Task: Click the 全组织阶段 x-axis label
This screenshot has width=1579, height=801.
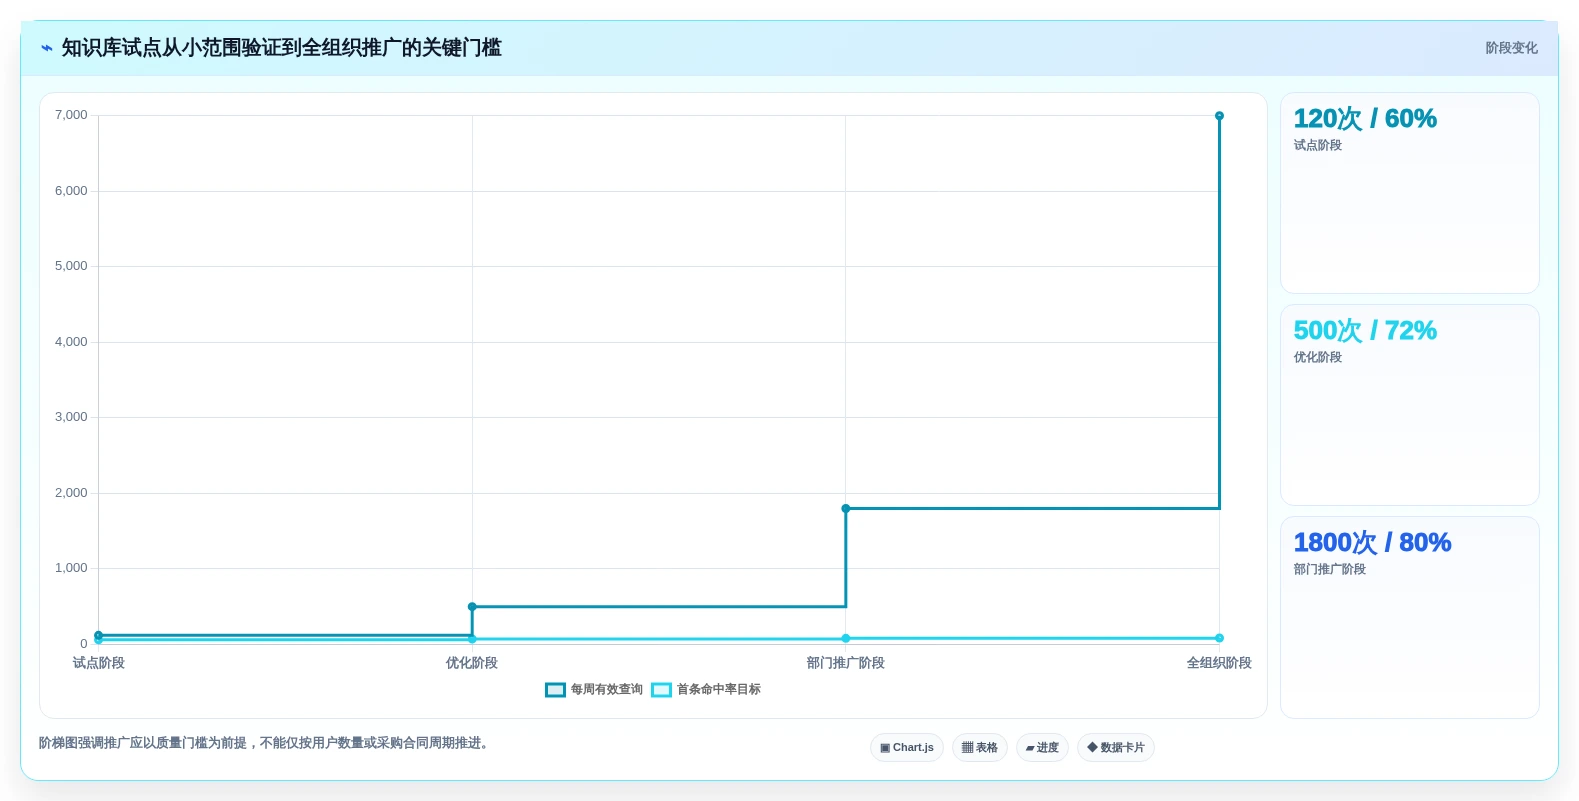Action: pos(1219,663)
